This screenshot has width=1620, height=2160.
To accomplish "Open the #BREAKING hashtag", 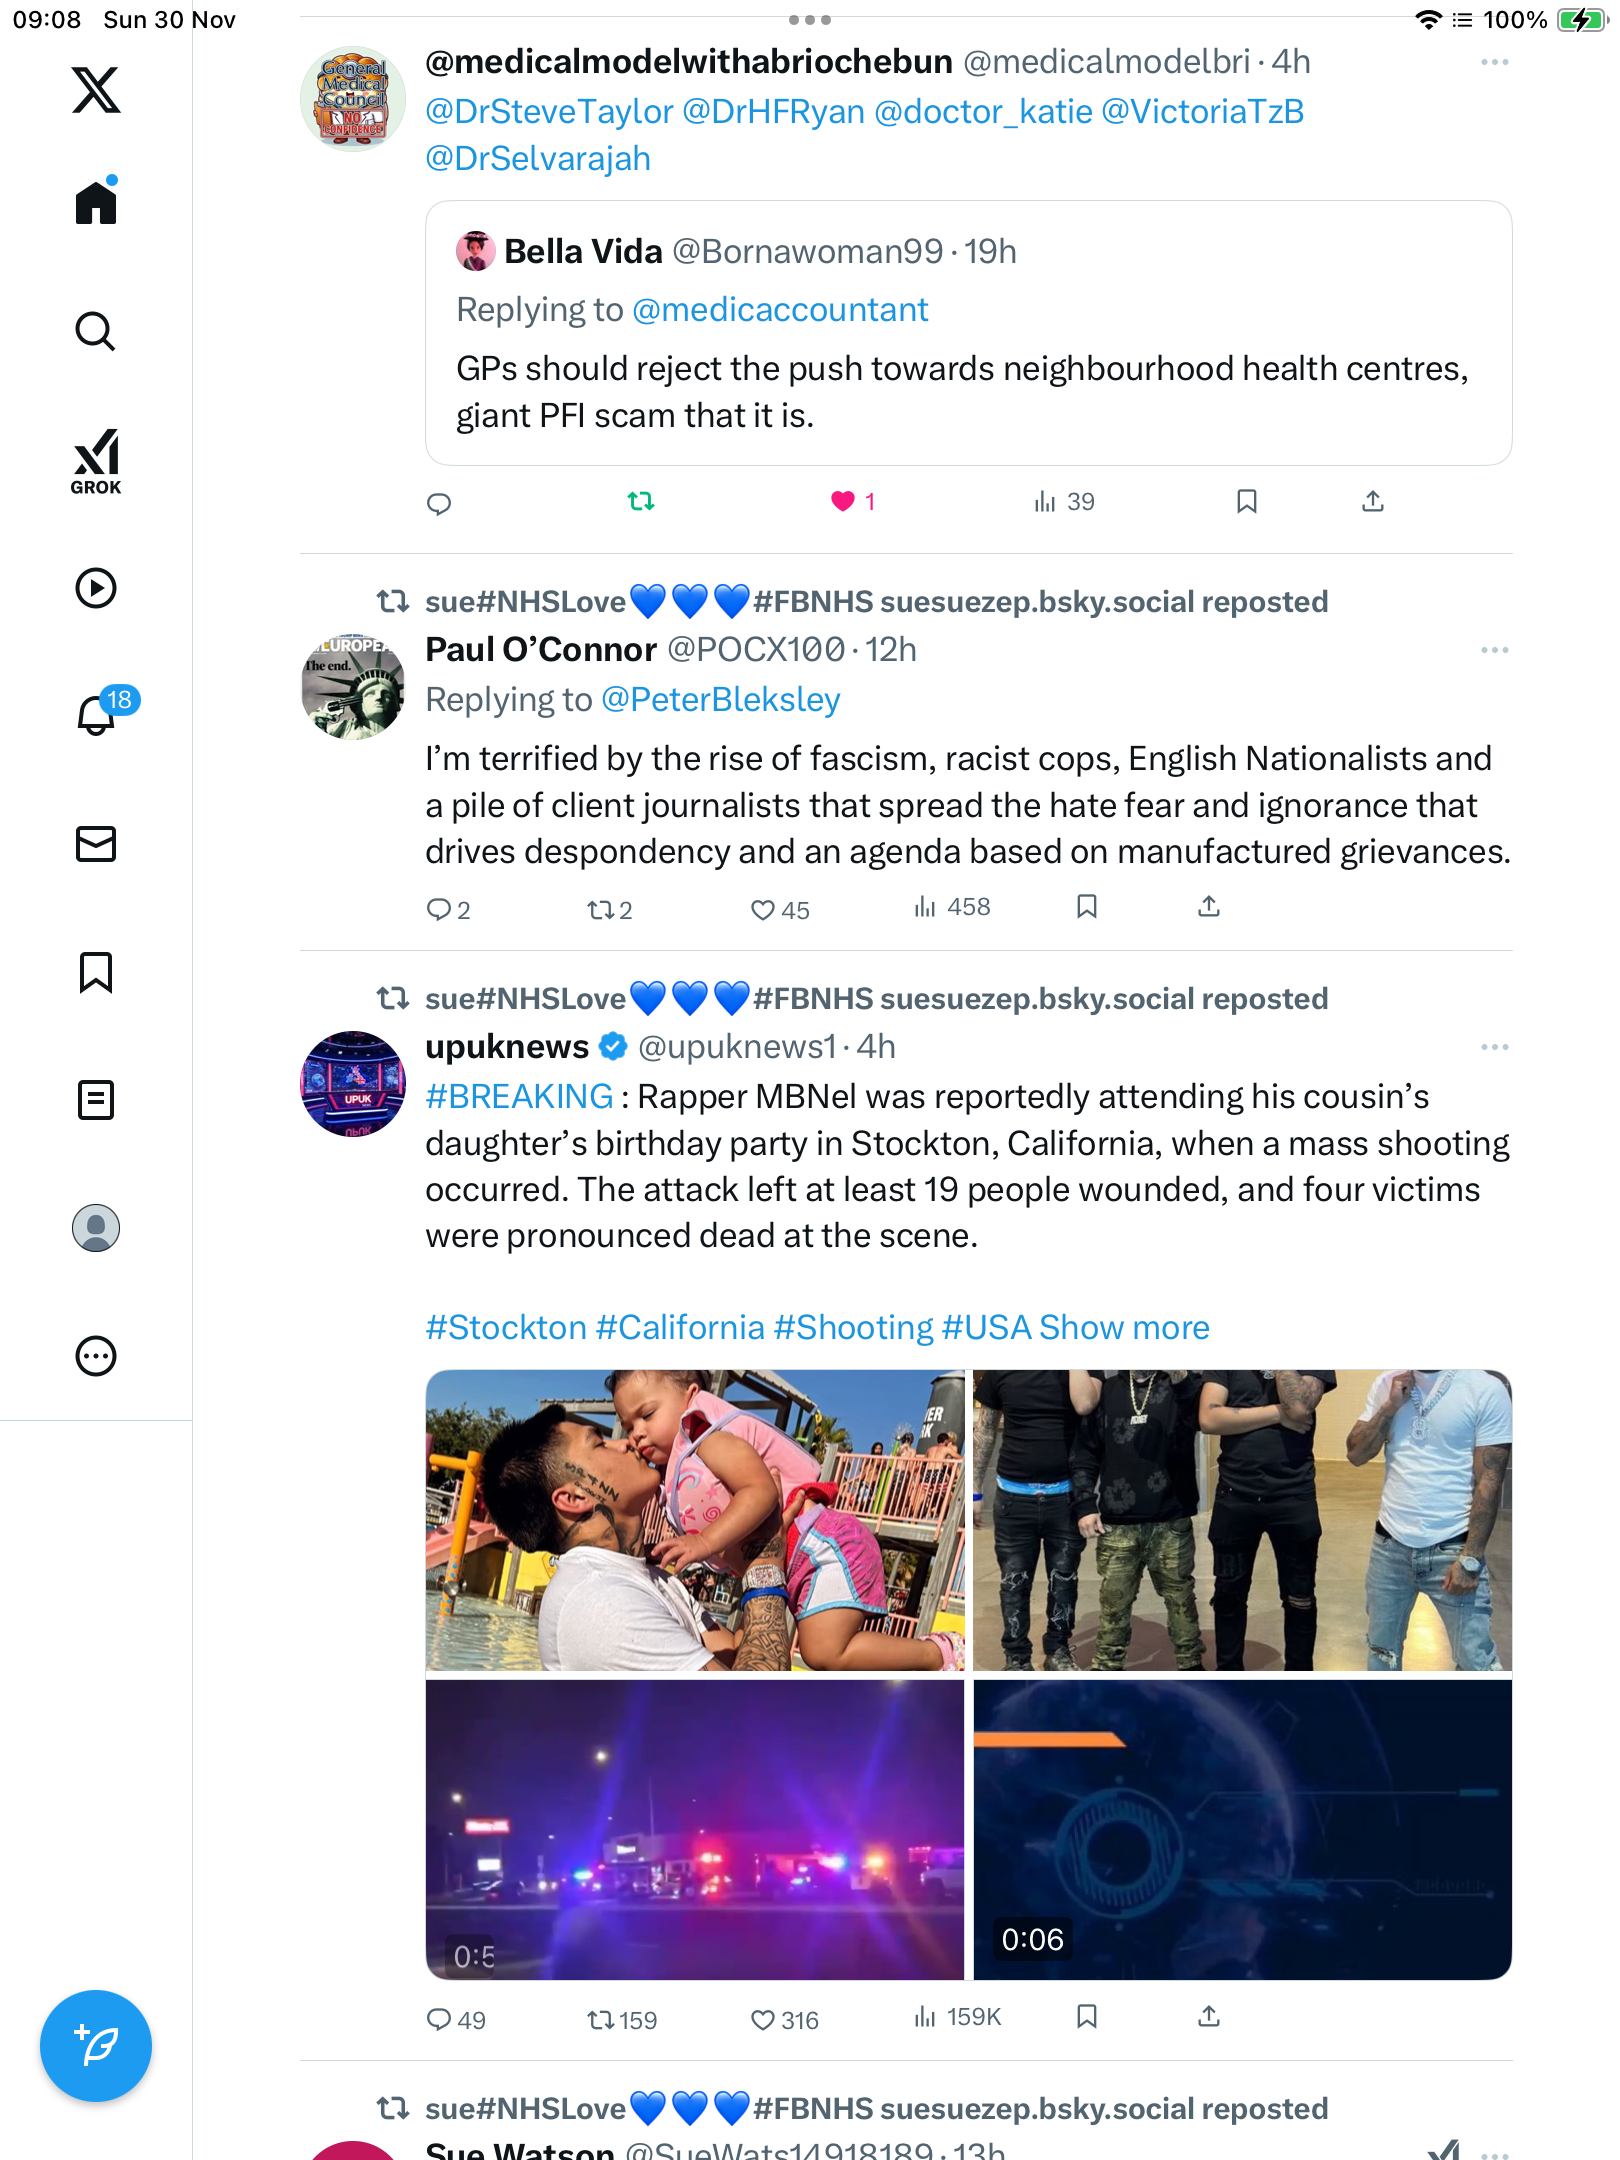I will pos(519,1097).
